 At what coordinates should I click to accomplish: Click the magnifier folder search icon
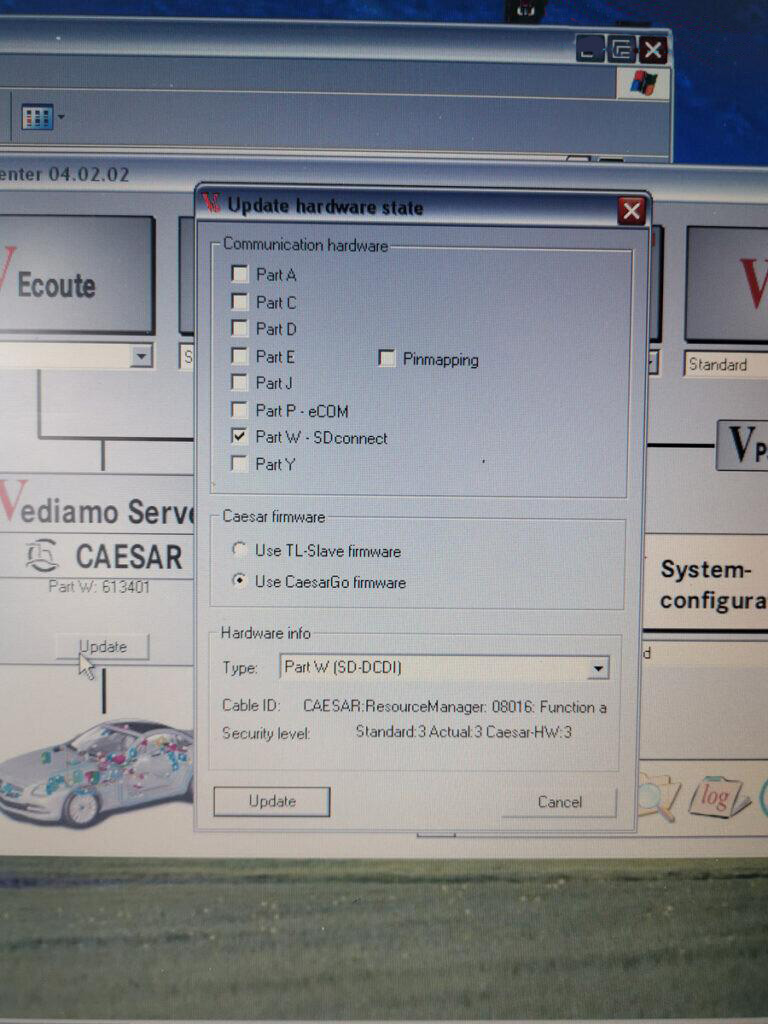[658, 797]
